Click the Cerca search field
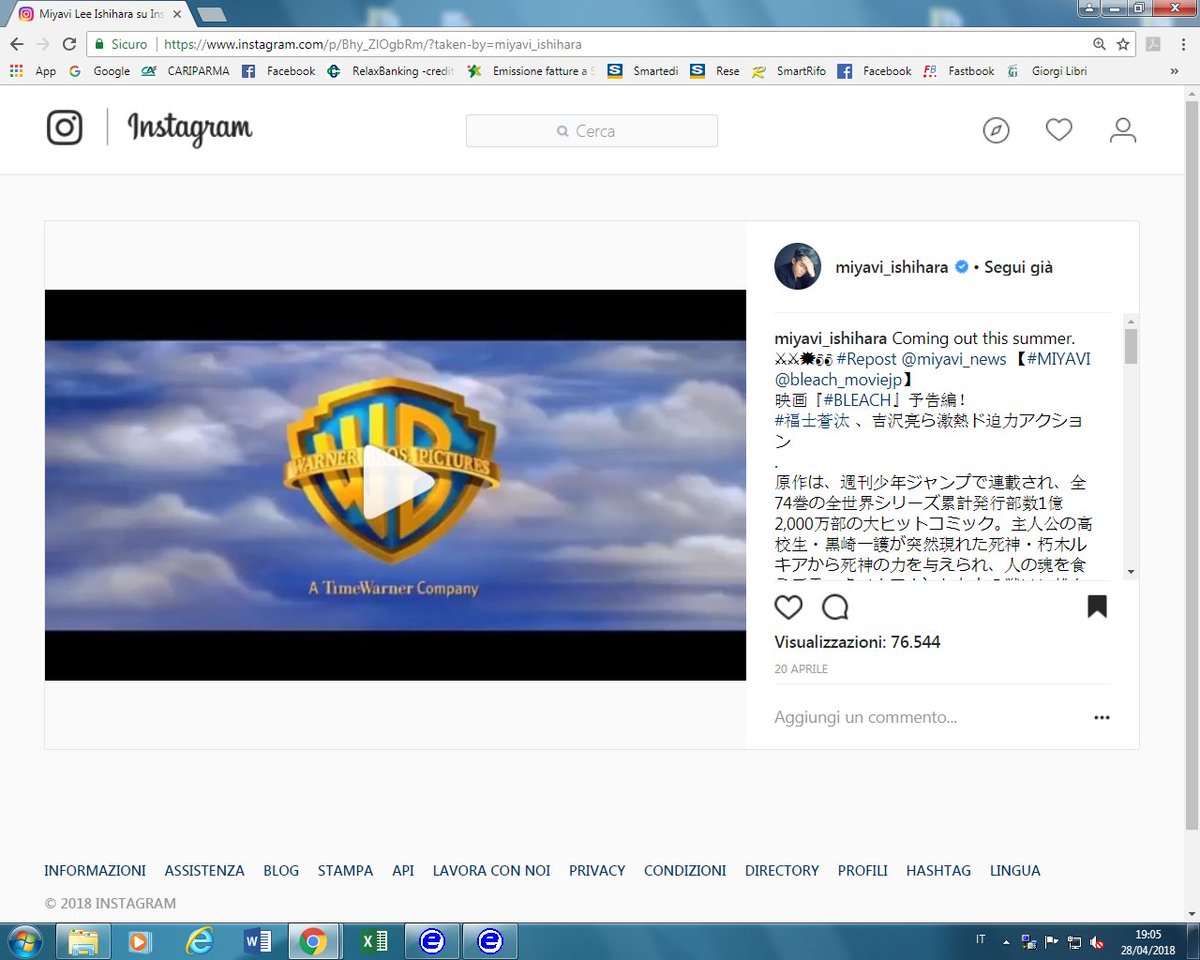 coord(592,131)
